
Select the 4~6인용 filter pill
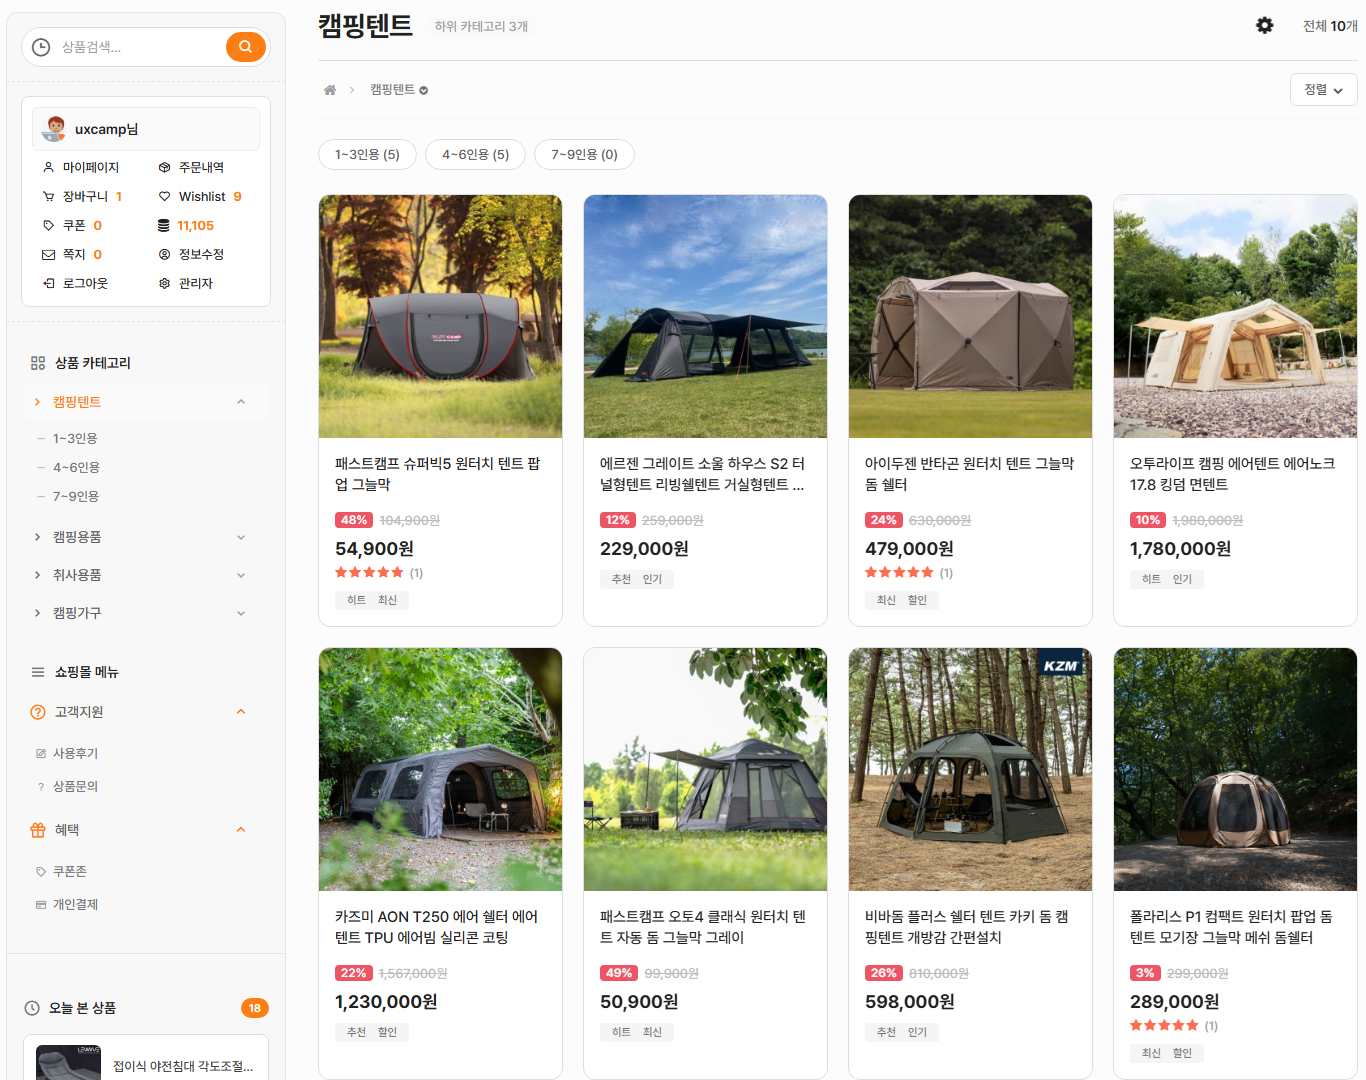point(476,155)
